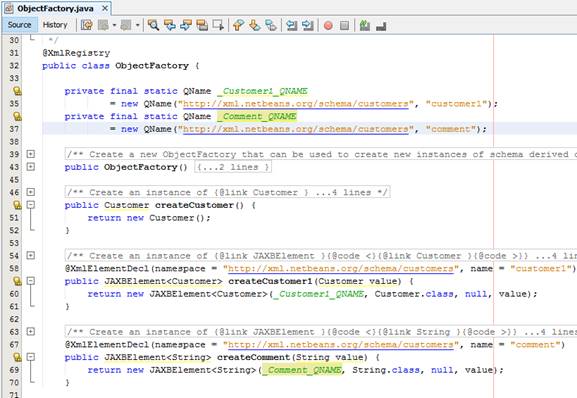Click the "comment" string on line 37
Image resolution: width=577 pixels, height=398 pixels.
coord(451,129)
